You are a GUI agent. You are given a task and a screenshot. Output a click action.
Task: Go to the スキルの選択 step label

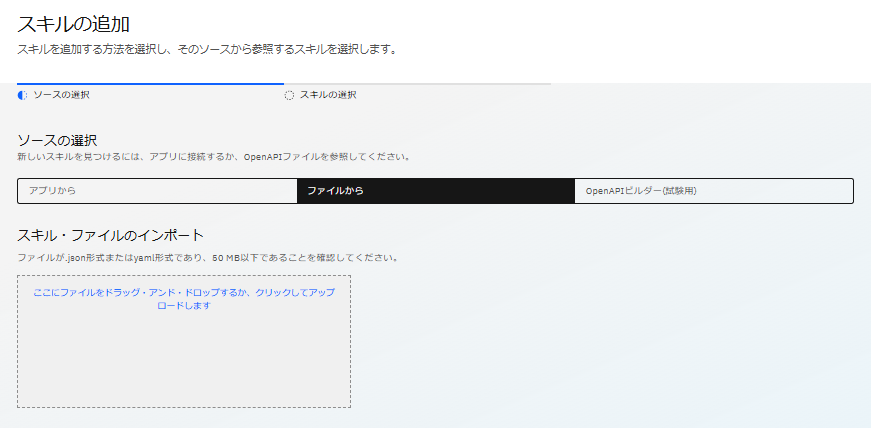pos(328,95)
